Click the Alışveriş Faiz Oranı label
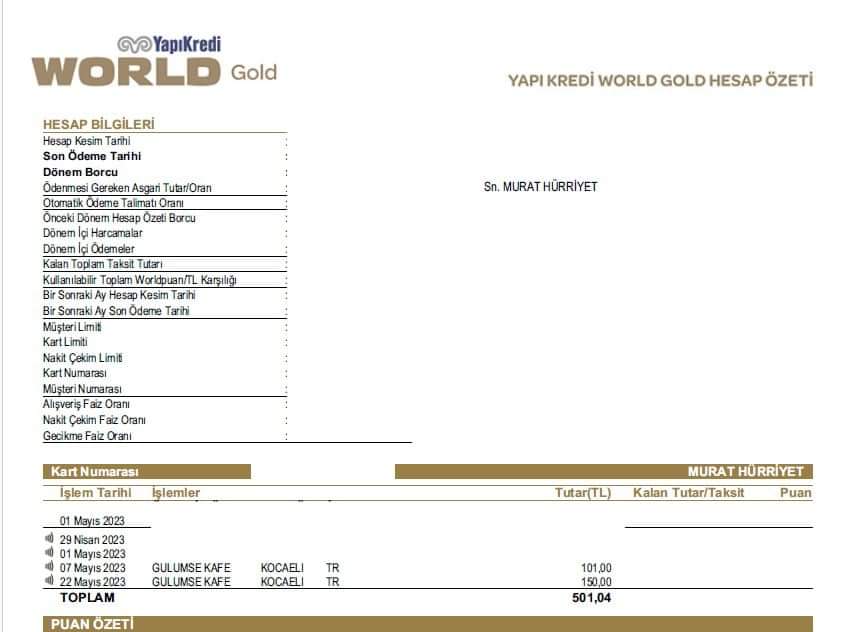Viewport: 853px width, 632px height. [x=86, y=404]
